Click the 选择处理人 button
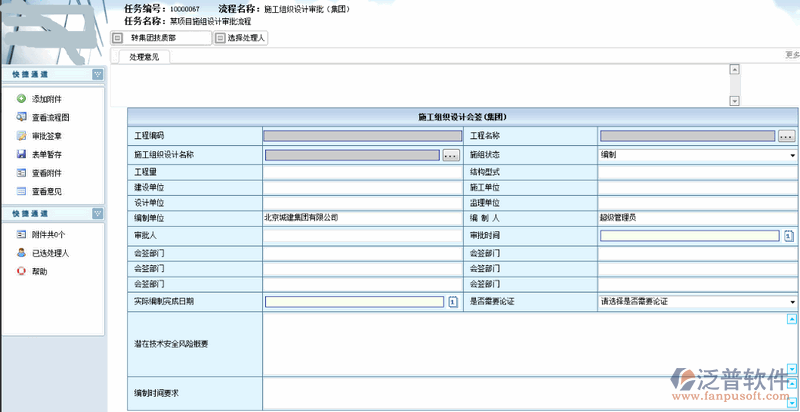Screen dimensions: 800x412 click(x=240, y=38)
